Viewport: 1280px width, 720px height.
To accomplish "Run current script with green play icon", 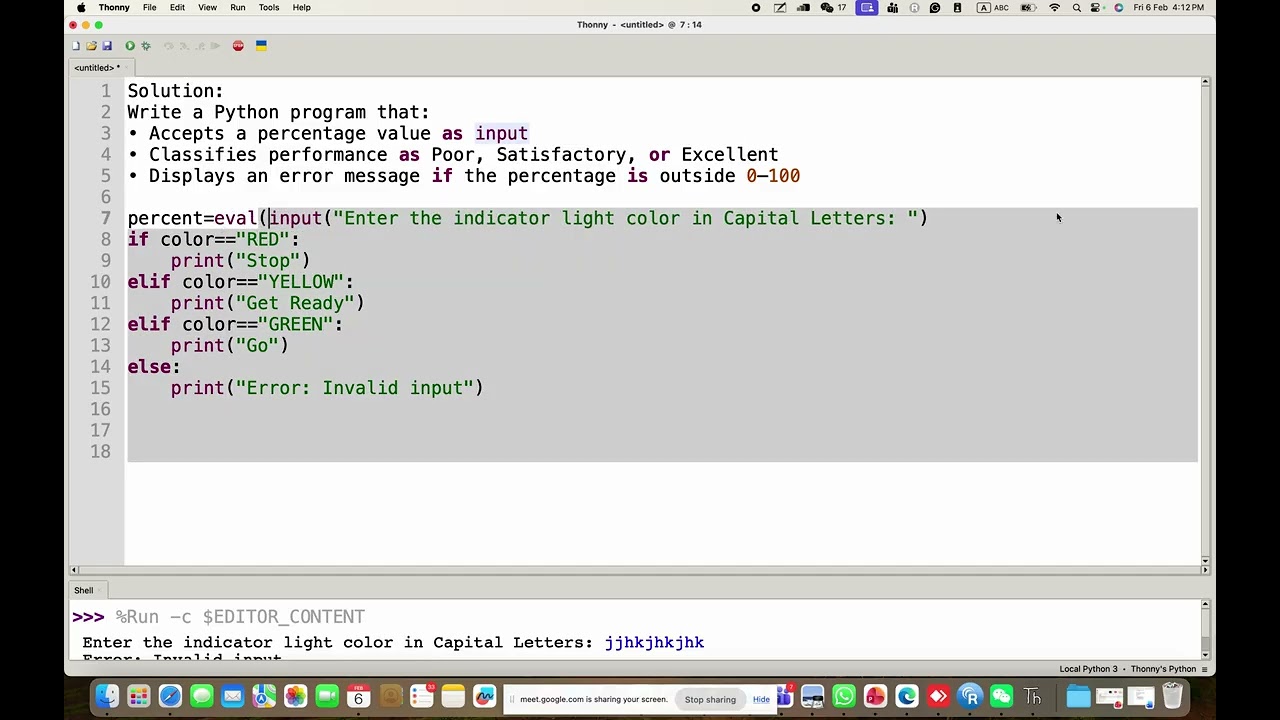I will pyautogui.click(x=130, y=46).
